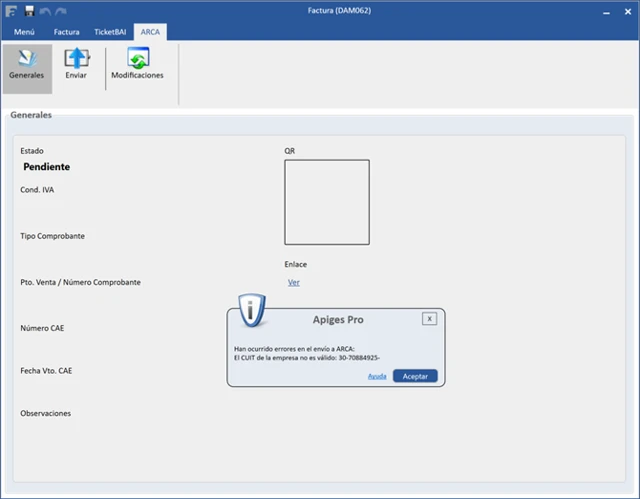Viewport: 640px width, 499px height.
Task: Open the Ayuda link in the error dialog
Action: 377,376
